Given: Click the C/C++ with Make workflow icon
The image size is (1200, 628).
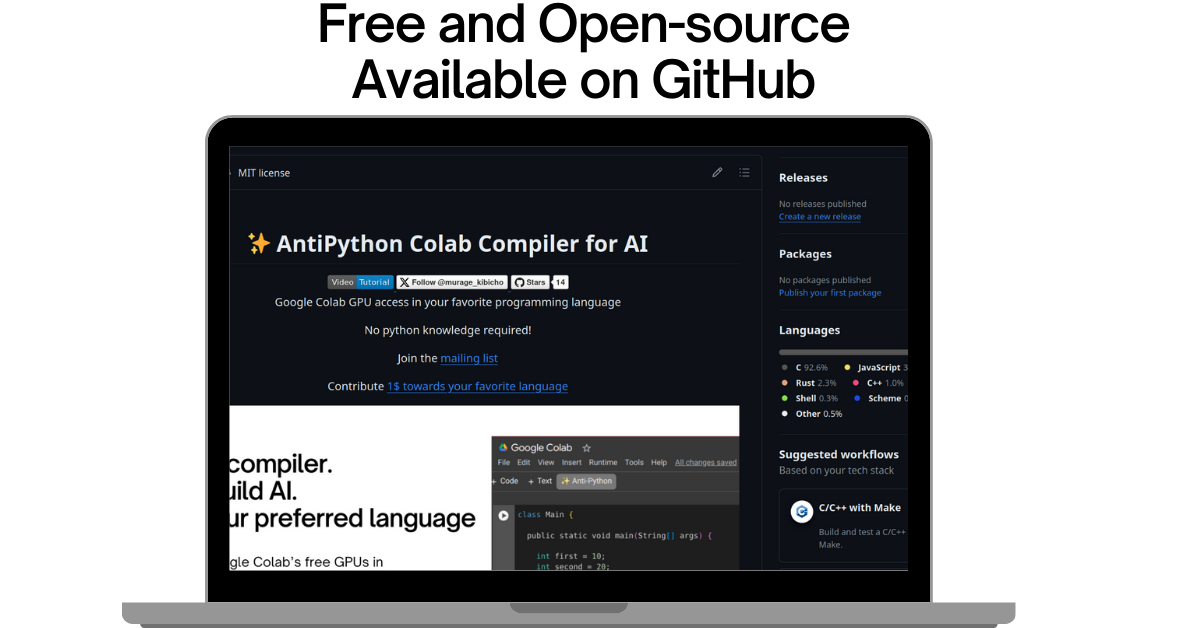Looking at the screenshot, I should click(801, 511).
